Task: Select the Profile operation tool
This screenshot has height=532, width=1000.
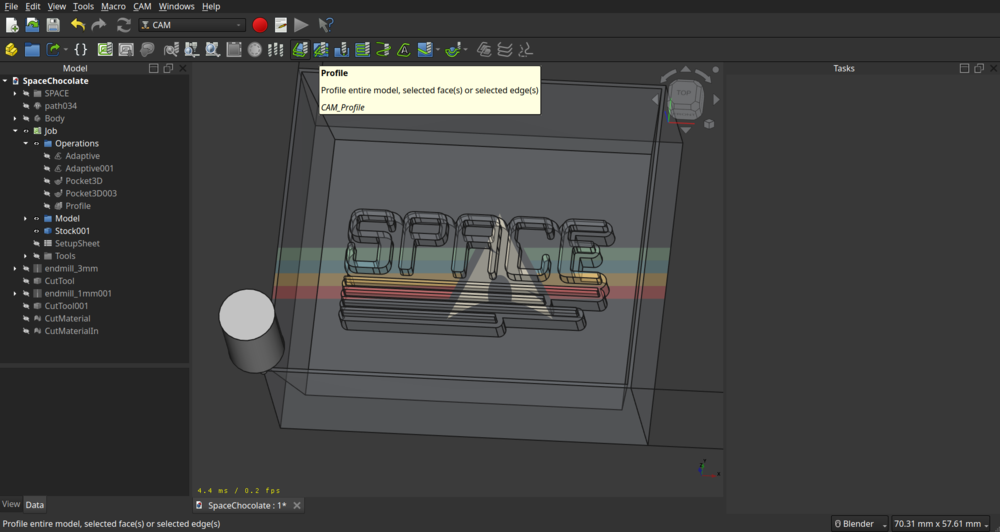Action: (300, 49)
